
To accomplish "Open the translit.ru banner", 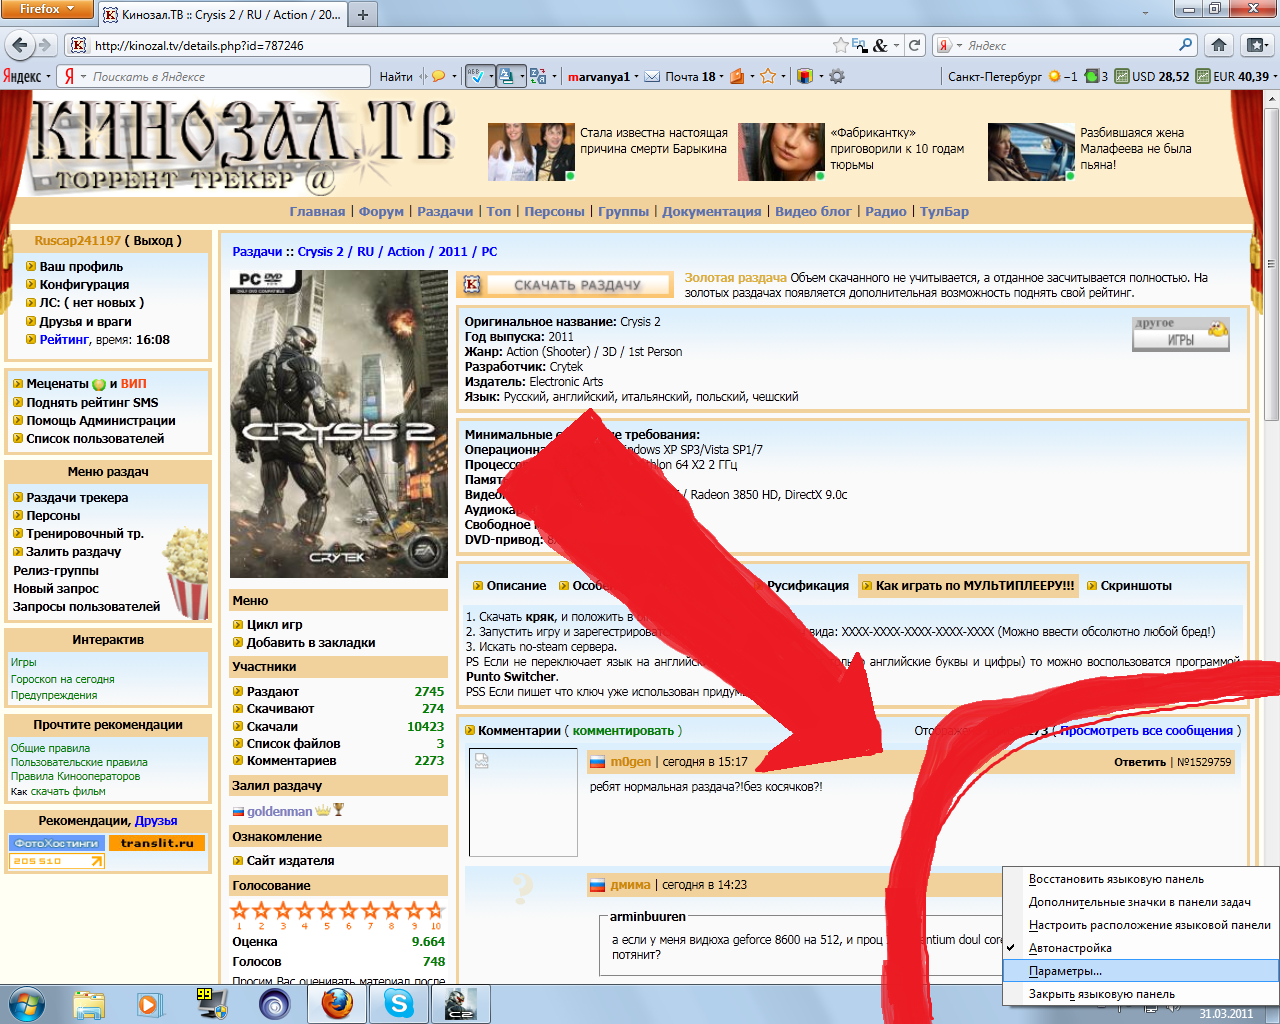I will click(x=157, y=843).
